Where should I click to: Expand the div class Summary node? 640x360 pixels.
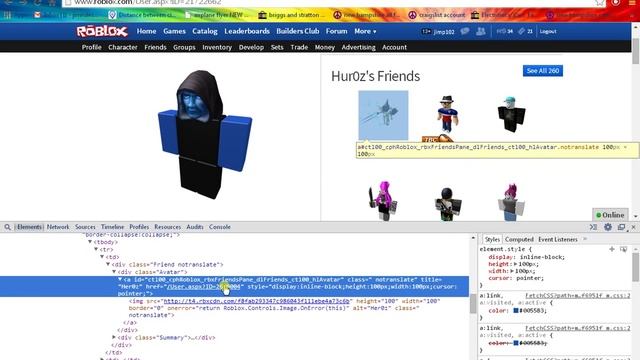point(114,338)
